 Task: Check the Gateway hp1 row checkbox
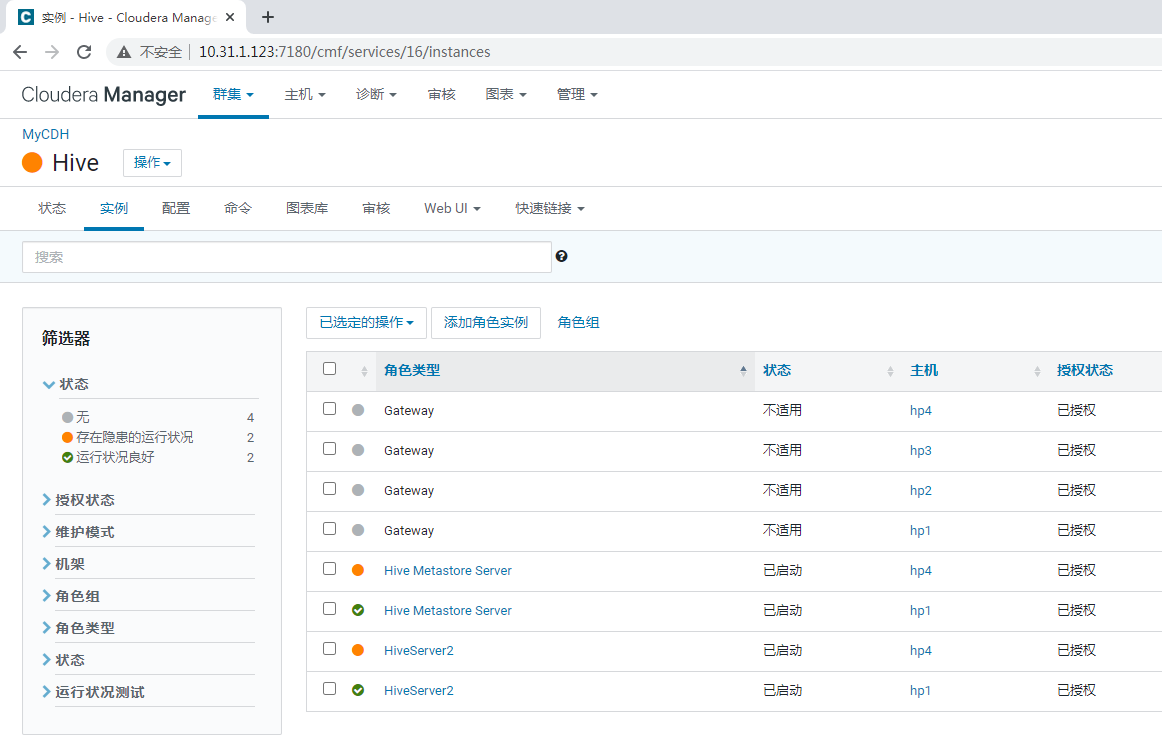[x=330, y=528]
